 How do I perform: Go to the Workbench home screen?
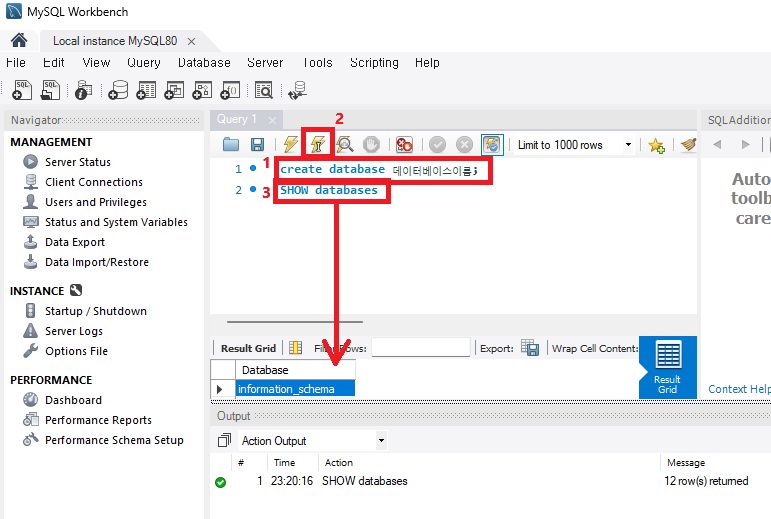(x=19, y=40)
